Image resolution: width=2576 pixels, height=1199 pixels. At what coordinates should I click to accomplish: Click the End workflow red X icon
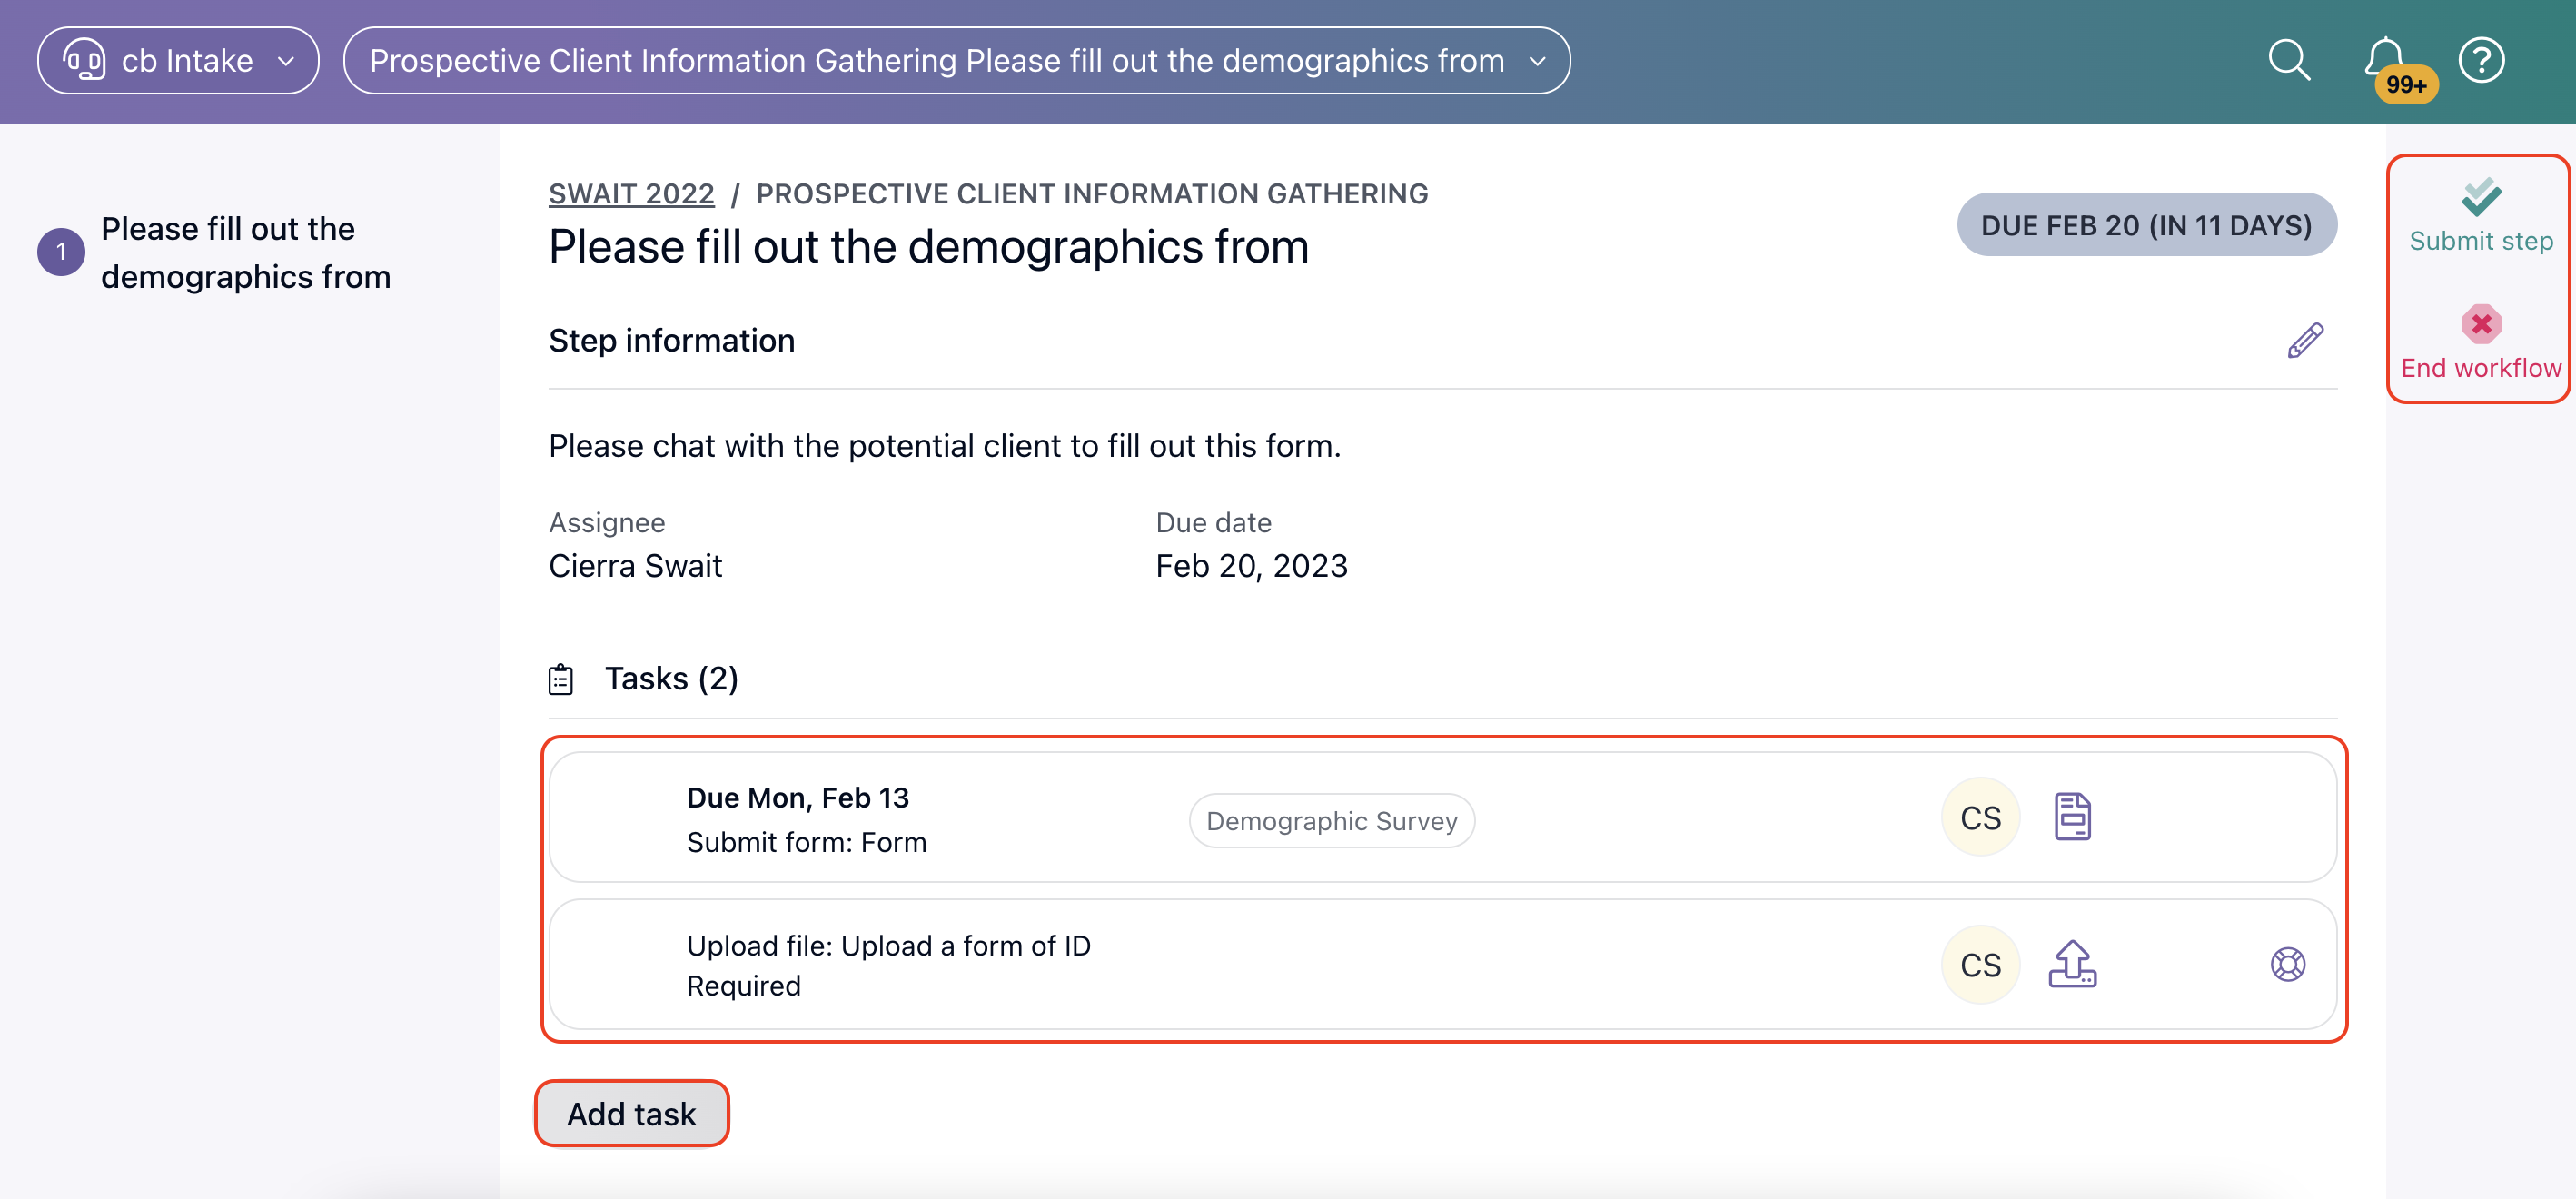tap(2481, 324)
